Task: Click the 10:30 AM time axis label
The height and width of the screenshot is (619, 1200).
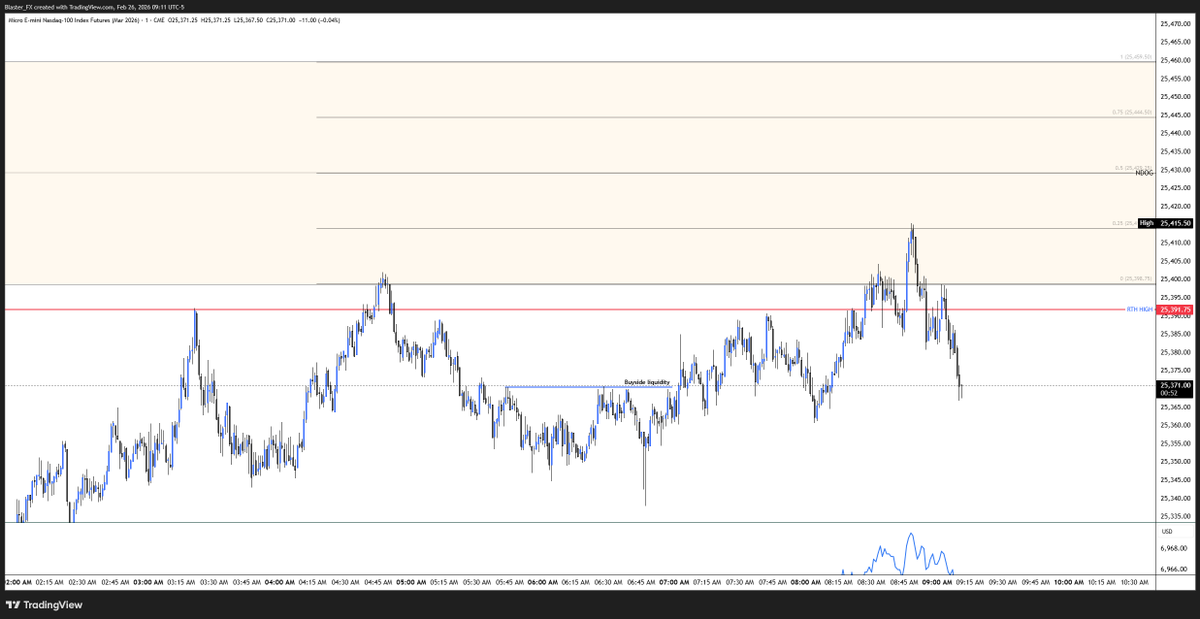Action: point(1134,581)
